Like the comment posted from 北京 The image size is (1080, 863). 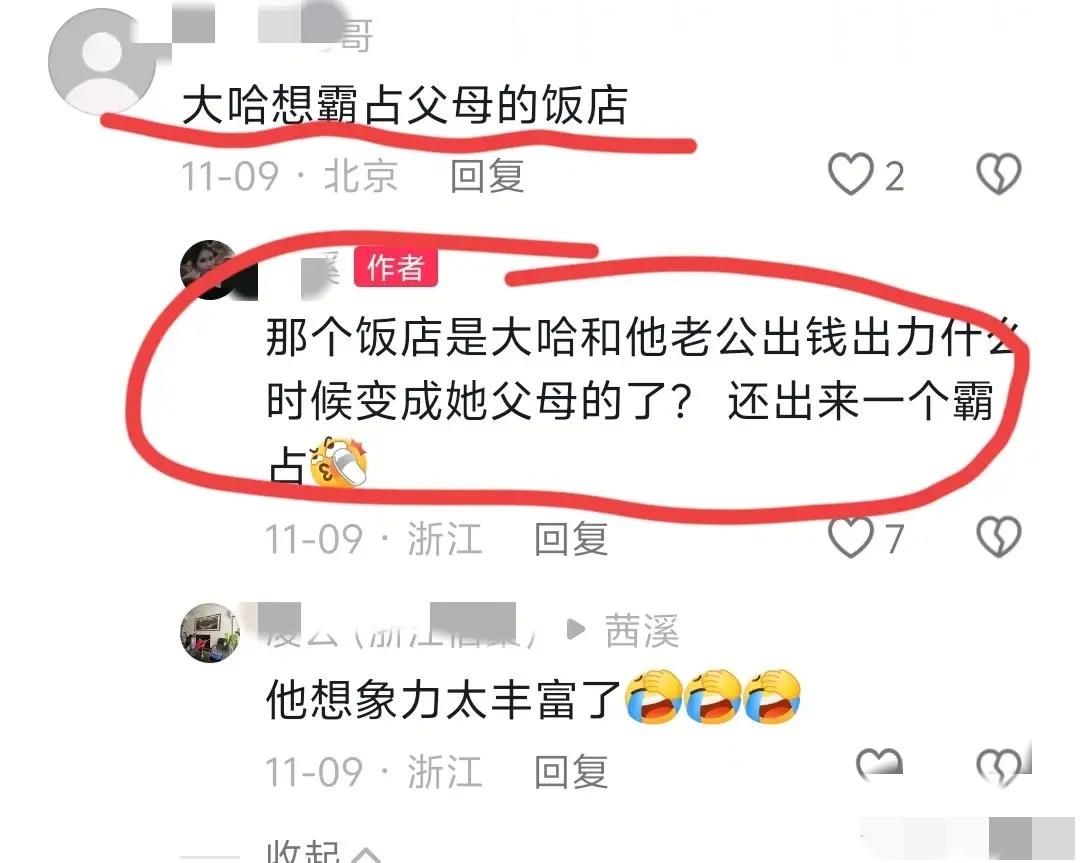click(x=850, y=174)
